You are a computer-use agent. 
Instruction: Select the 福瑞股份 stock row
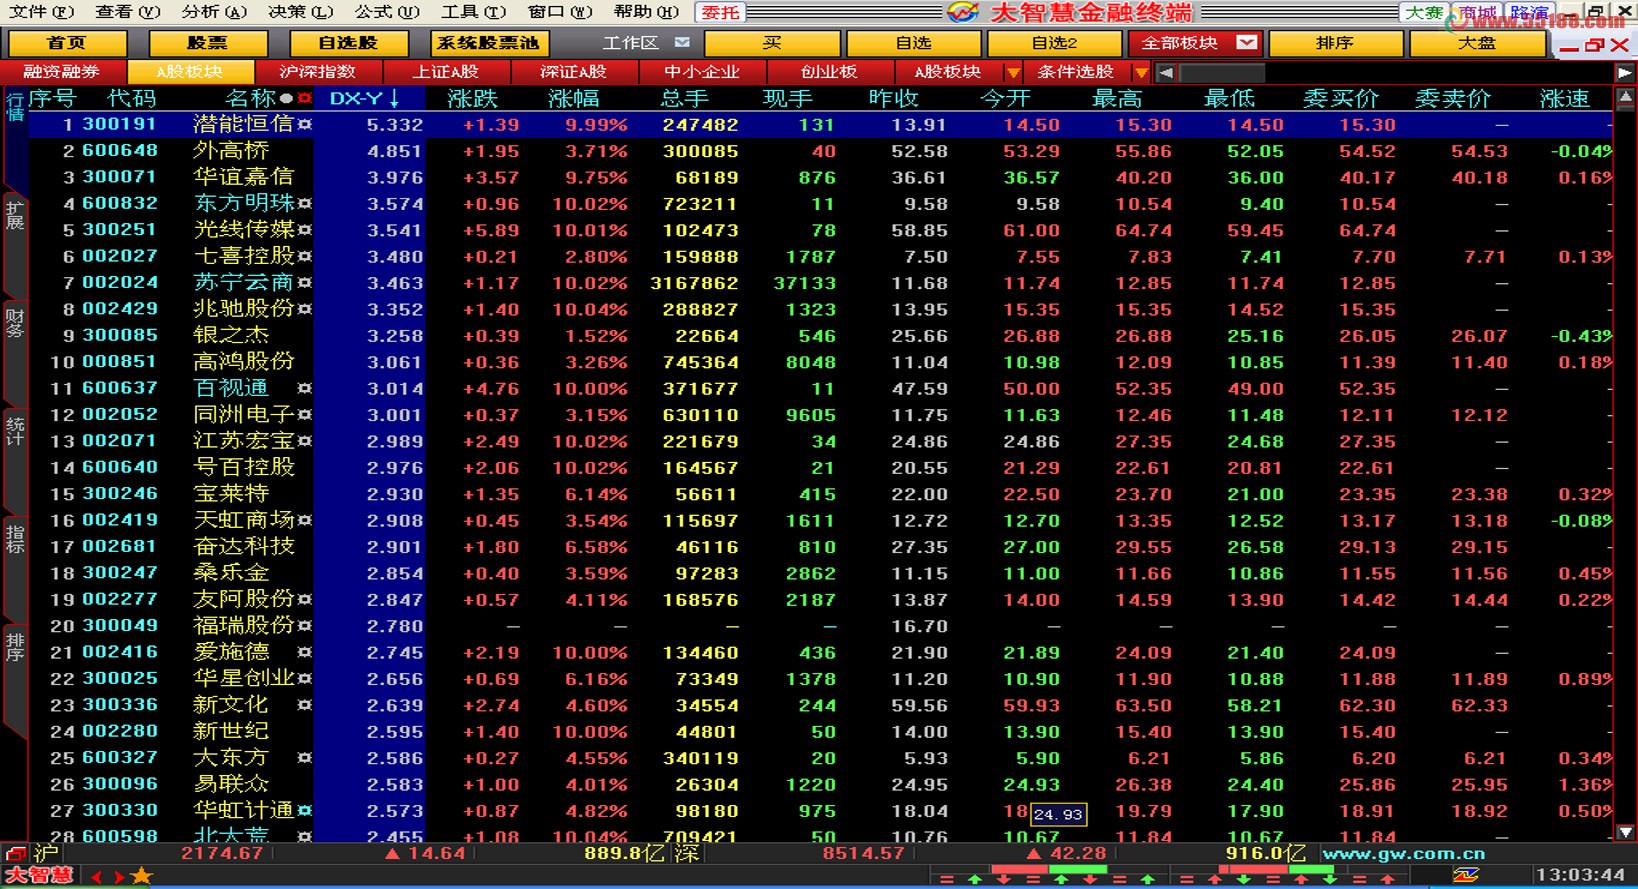pyautogui.click(x=820, y=626)
